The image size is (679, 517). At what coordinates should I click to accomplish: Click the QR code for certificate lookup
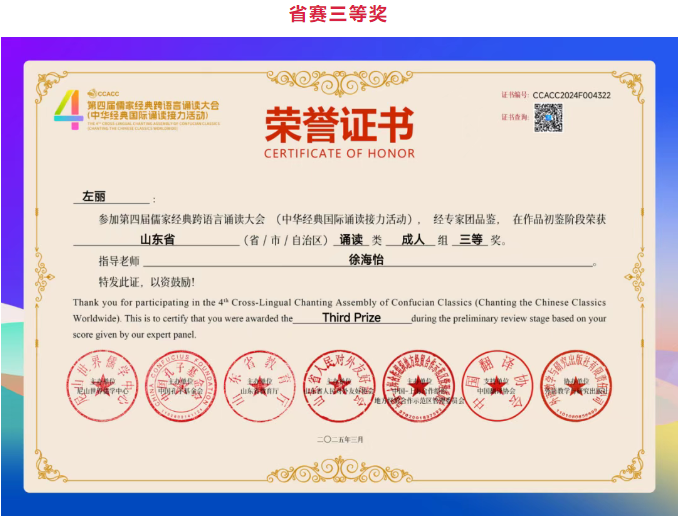(x=548, y=118)
